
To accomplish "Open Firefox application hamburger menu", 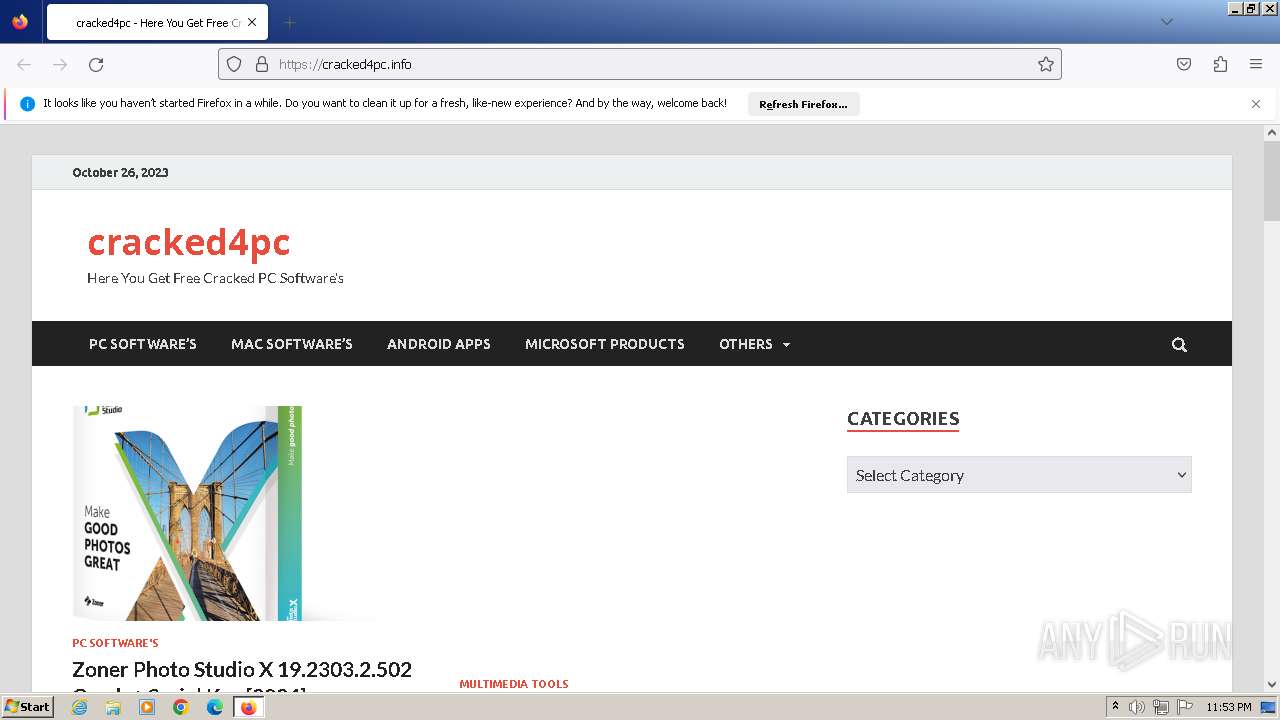I will 1256,64.
